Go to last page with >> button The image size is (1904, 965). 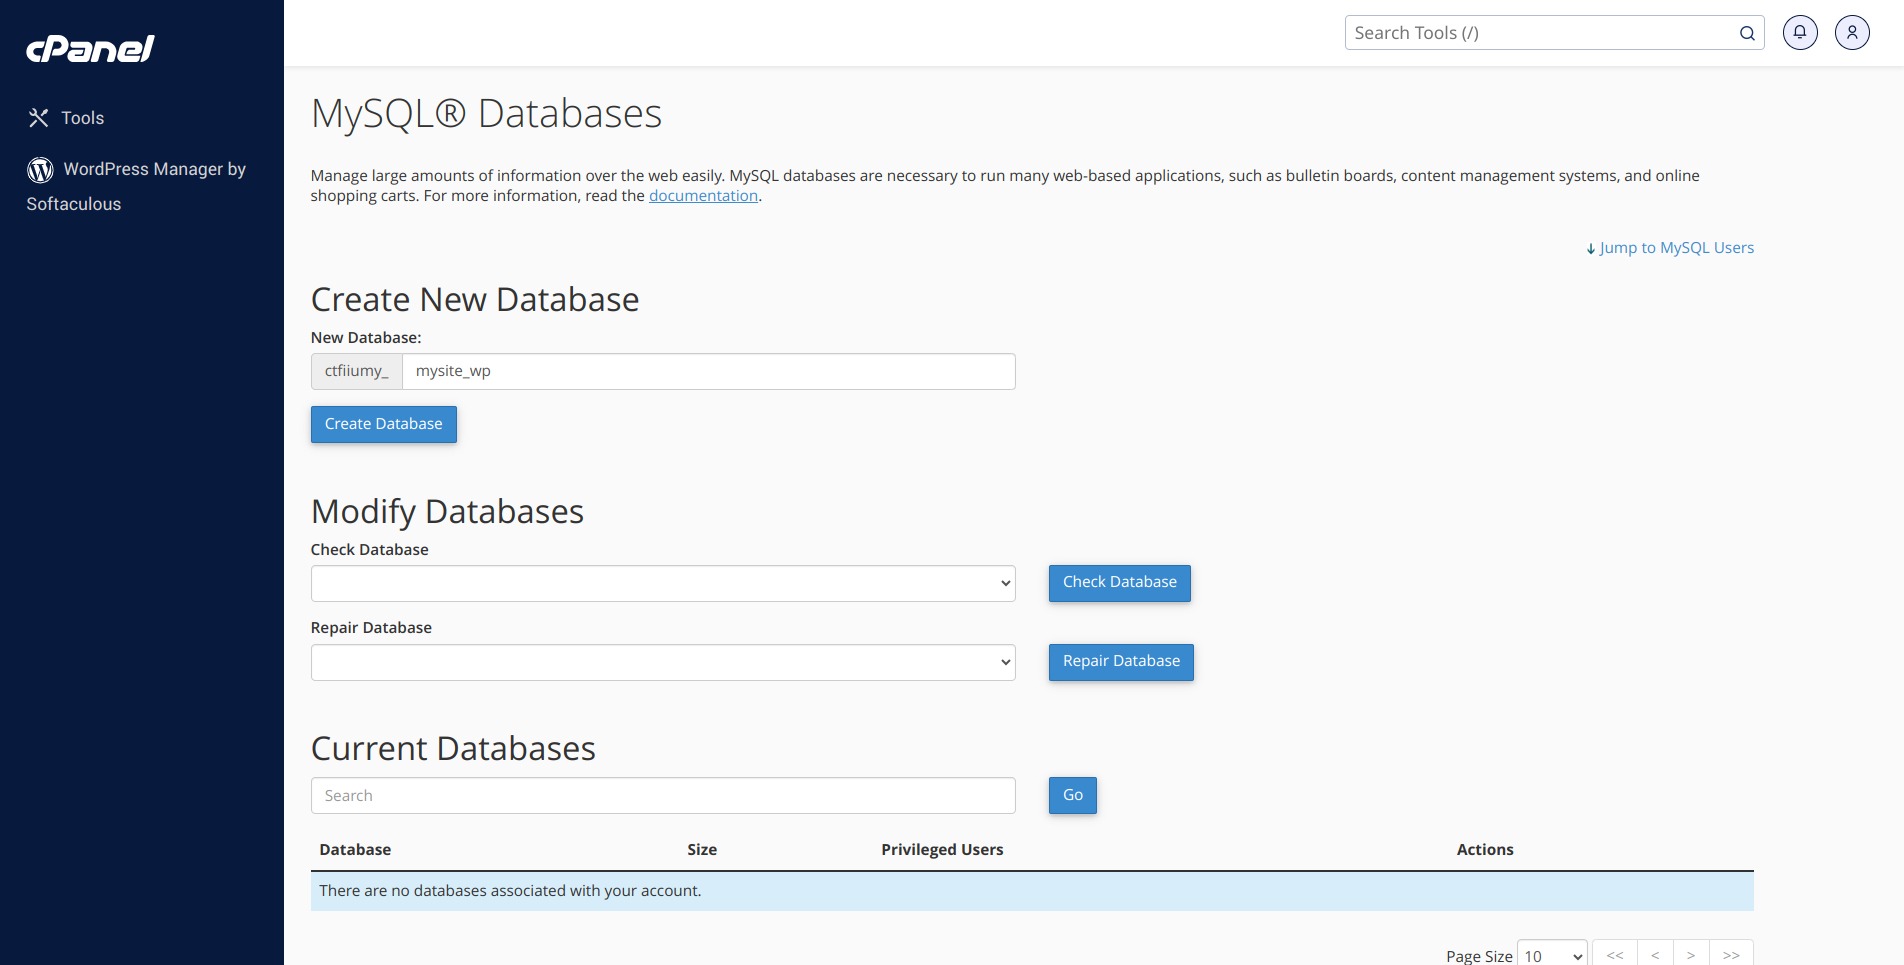(1732, 955)
